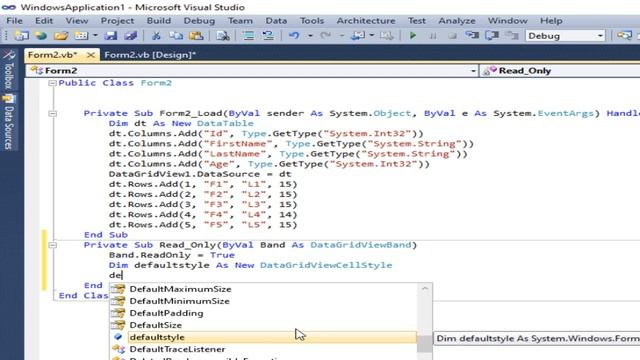Undo the last action

click(294, 36)
